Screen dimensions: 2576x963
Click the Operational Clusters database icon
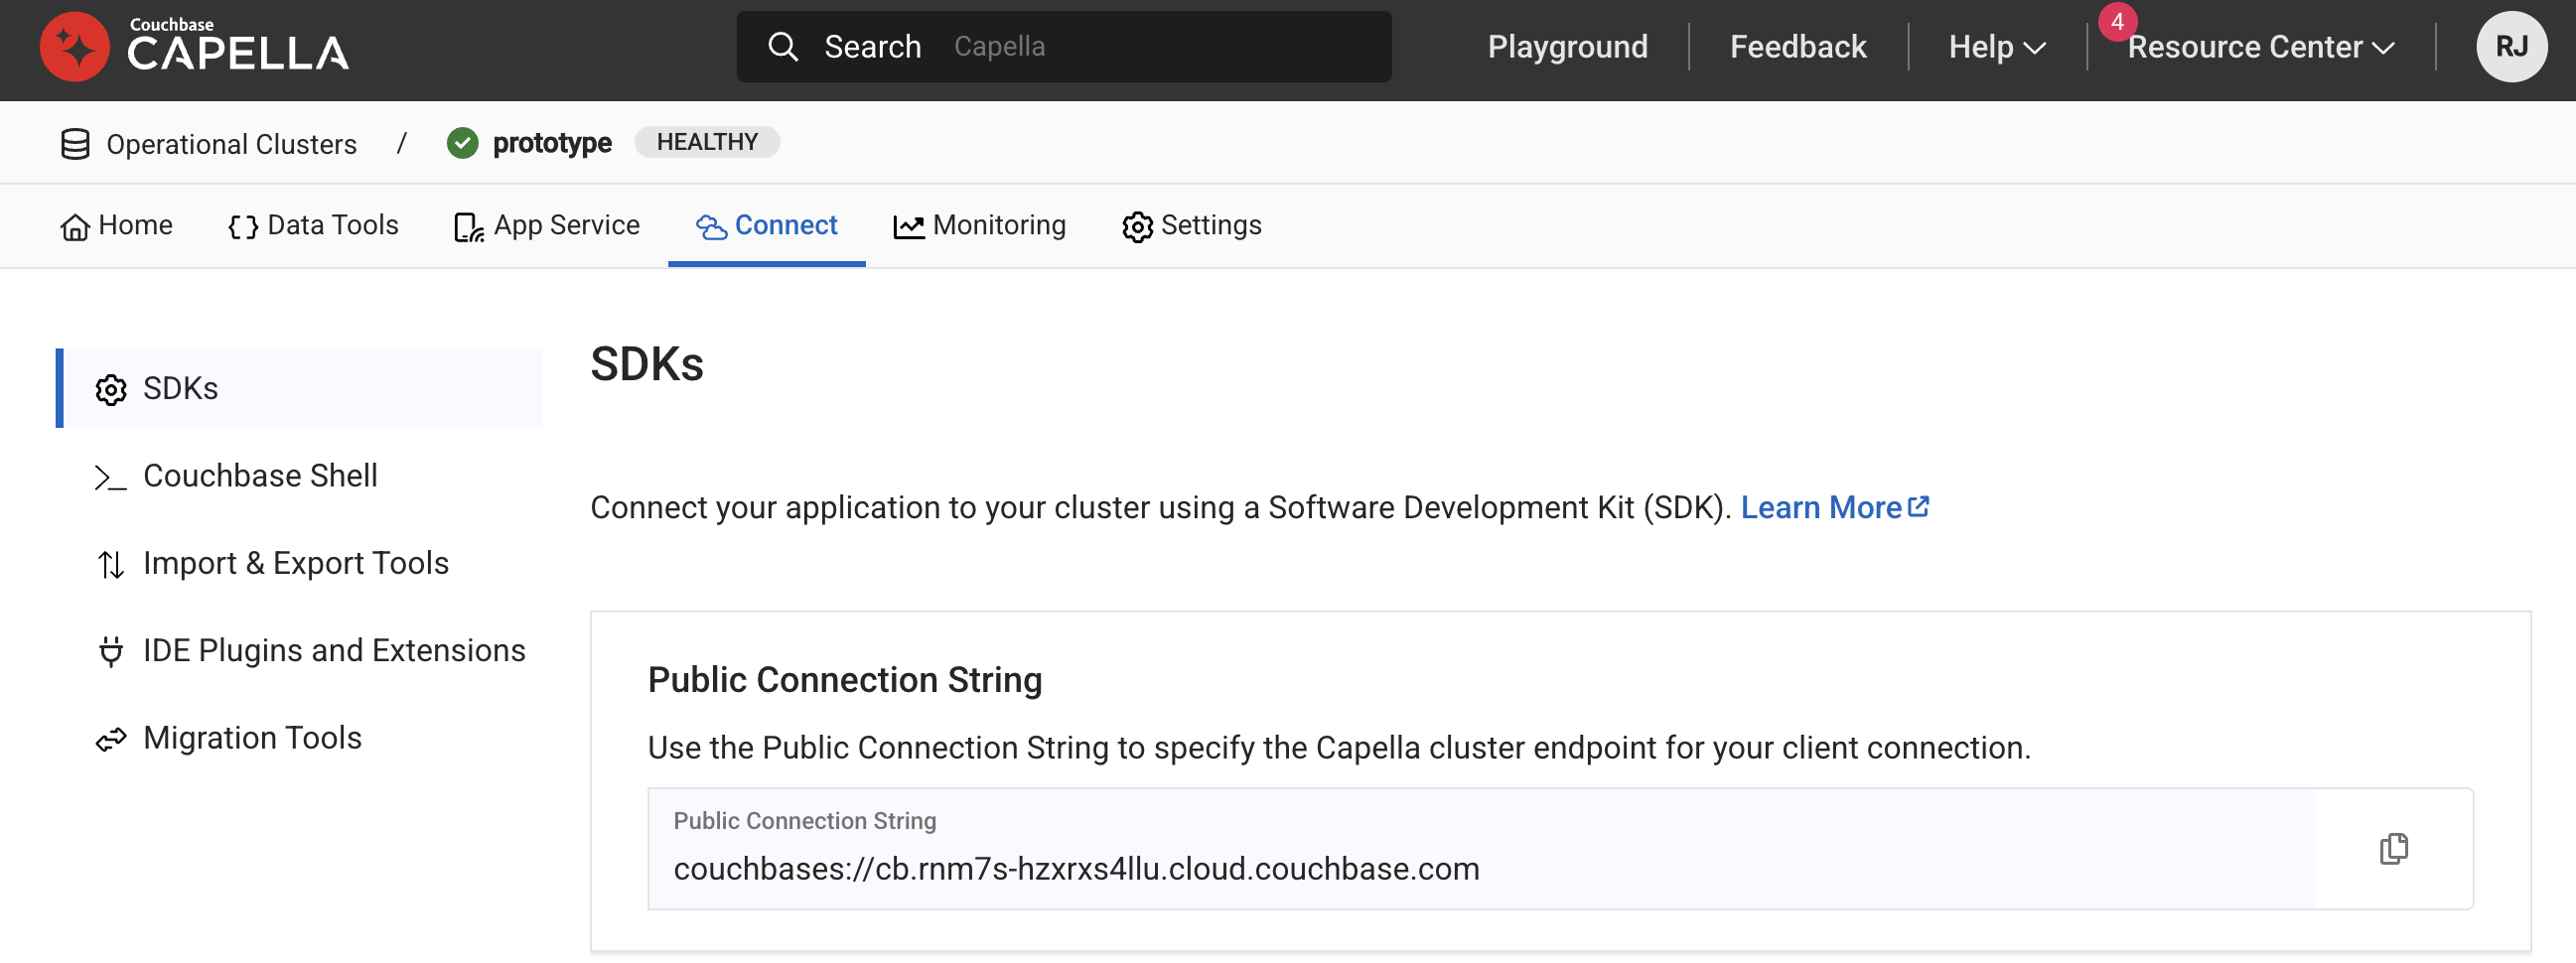[75, 144]
